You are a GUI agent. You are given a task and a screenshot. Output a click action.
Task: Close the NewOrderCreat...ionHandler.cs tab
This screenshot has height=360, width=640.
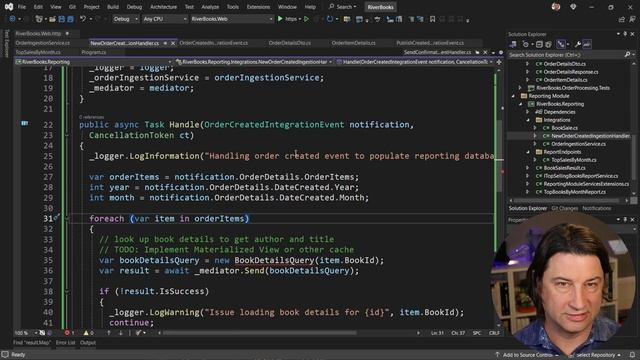pyautogui.click(x=173, y=43)
